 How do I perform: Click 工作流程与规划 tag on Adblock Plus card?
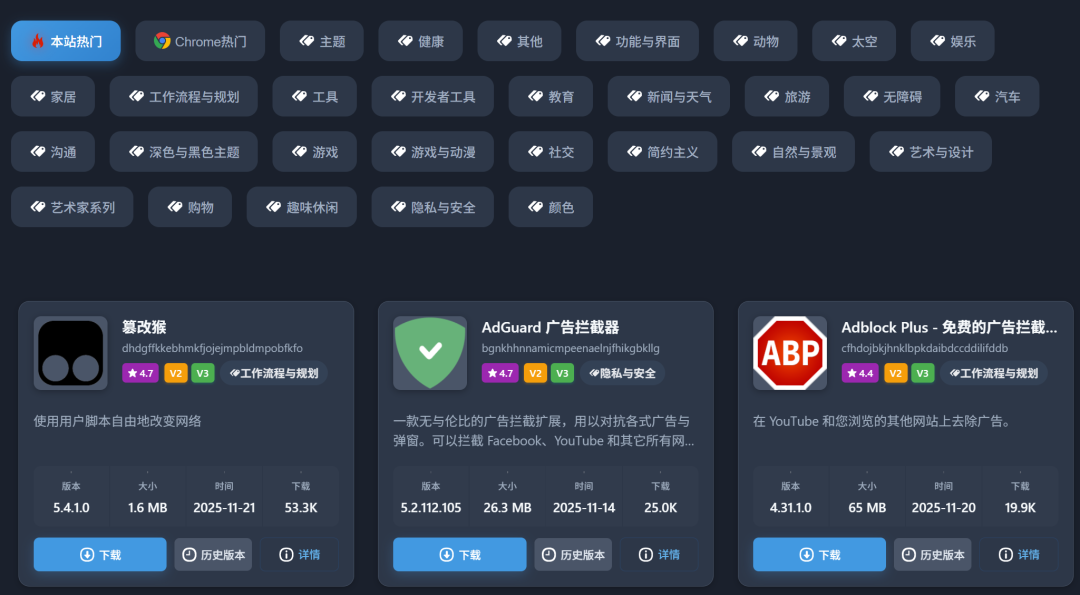(x=993, y=373)
